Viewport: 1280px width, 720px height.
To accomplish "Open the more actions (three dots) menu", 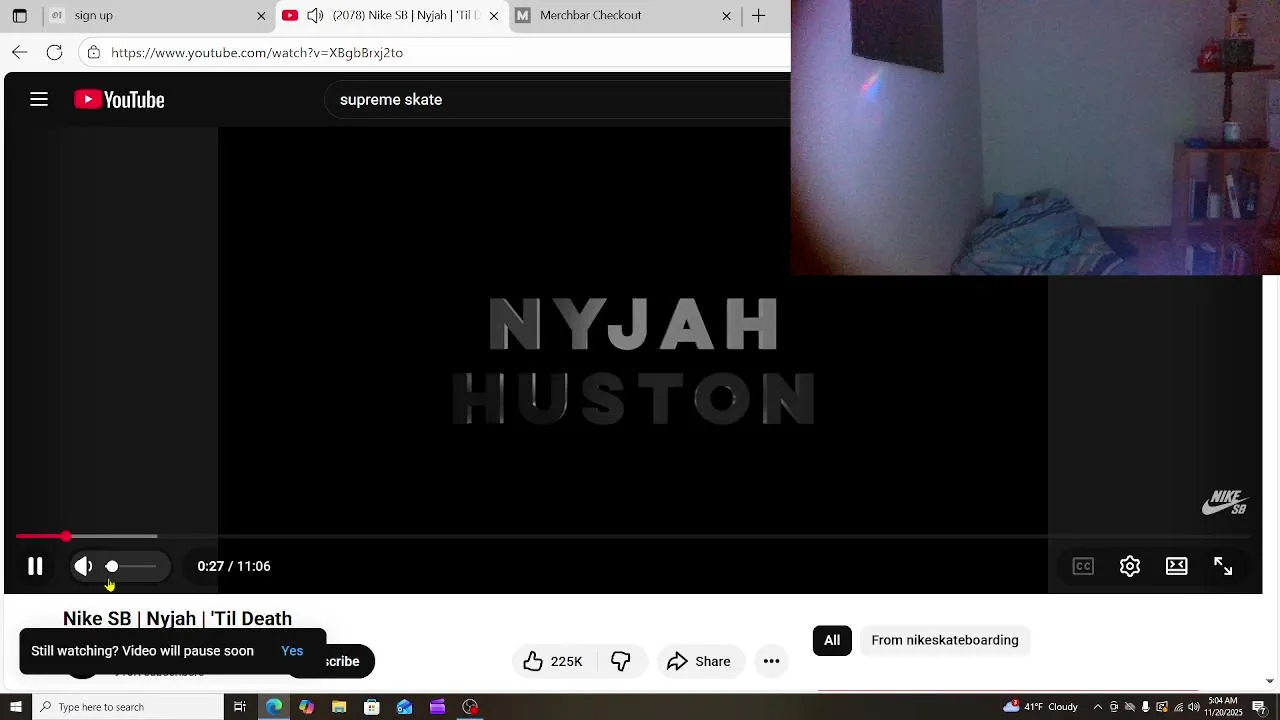I will tap(771, 661).
